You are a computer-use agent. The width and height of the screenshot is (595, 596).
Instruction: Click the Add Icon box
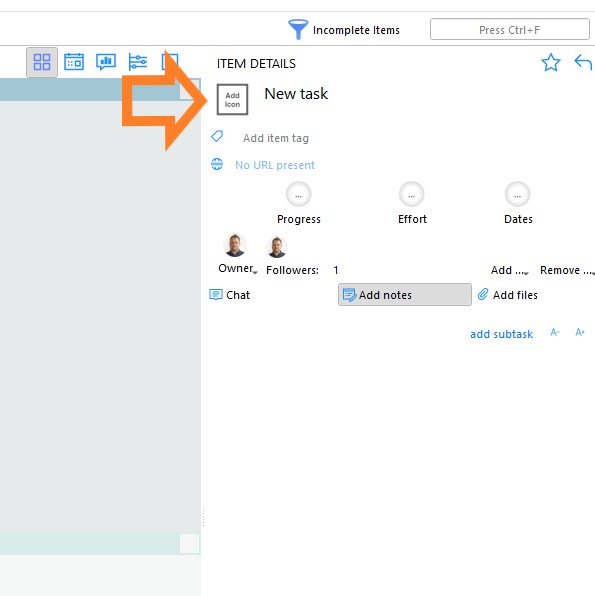pyautogui.click(x=232, y=100)
